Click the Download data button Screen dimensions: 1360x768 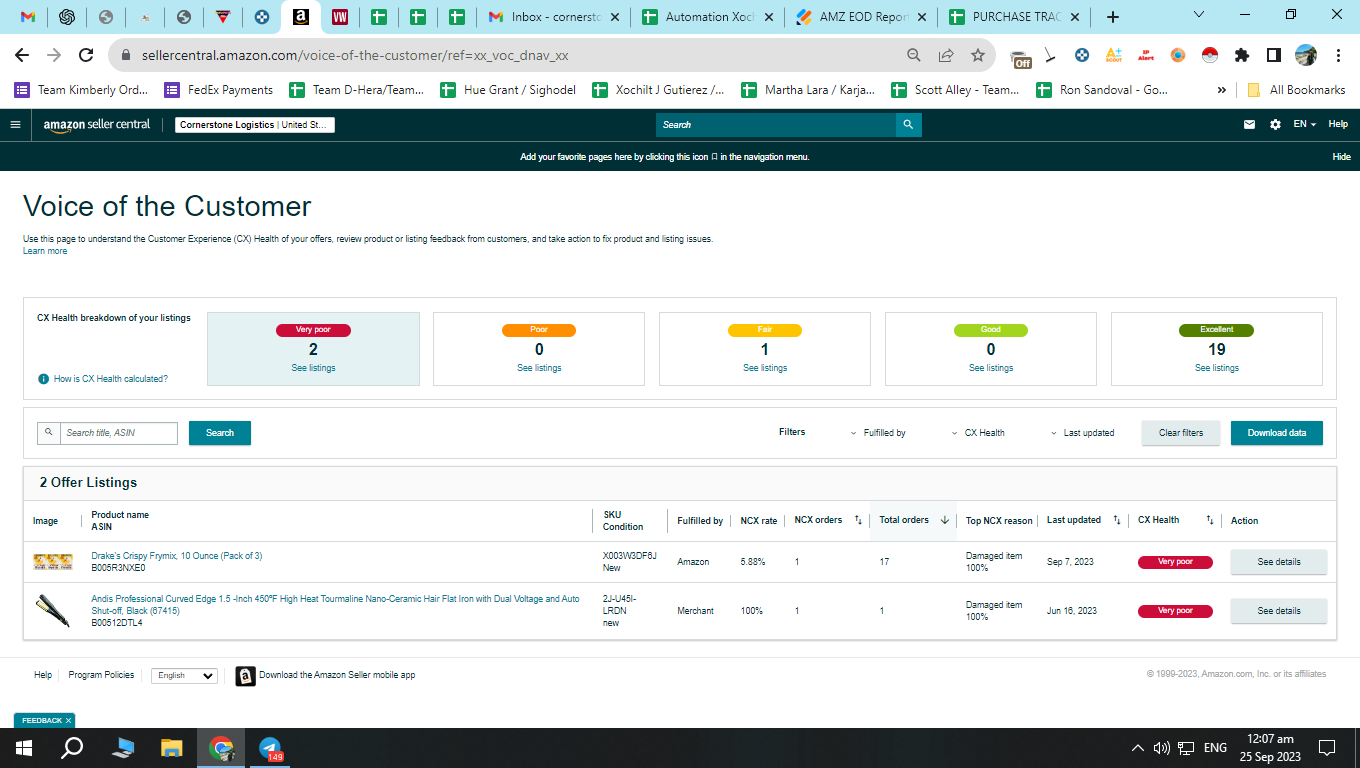point(1276,433)
